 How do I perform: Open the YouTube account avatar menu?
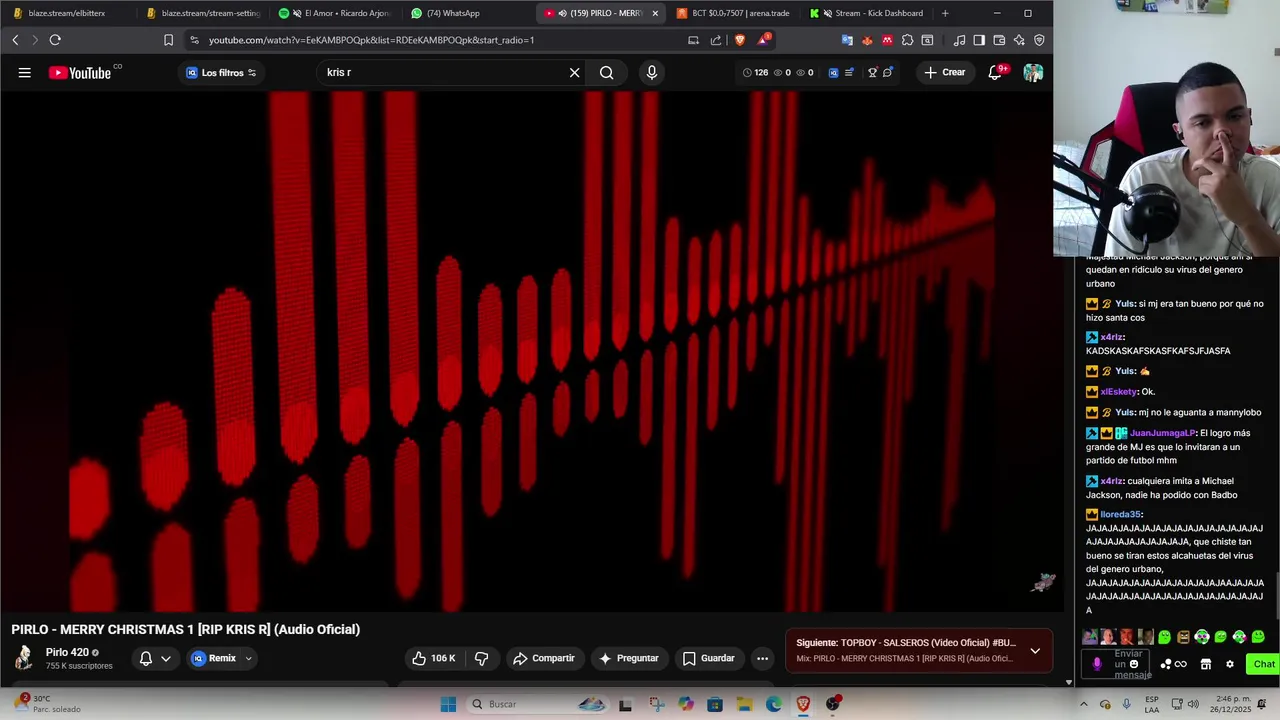[1033, 72]
